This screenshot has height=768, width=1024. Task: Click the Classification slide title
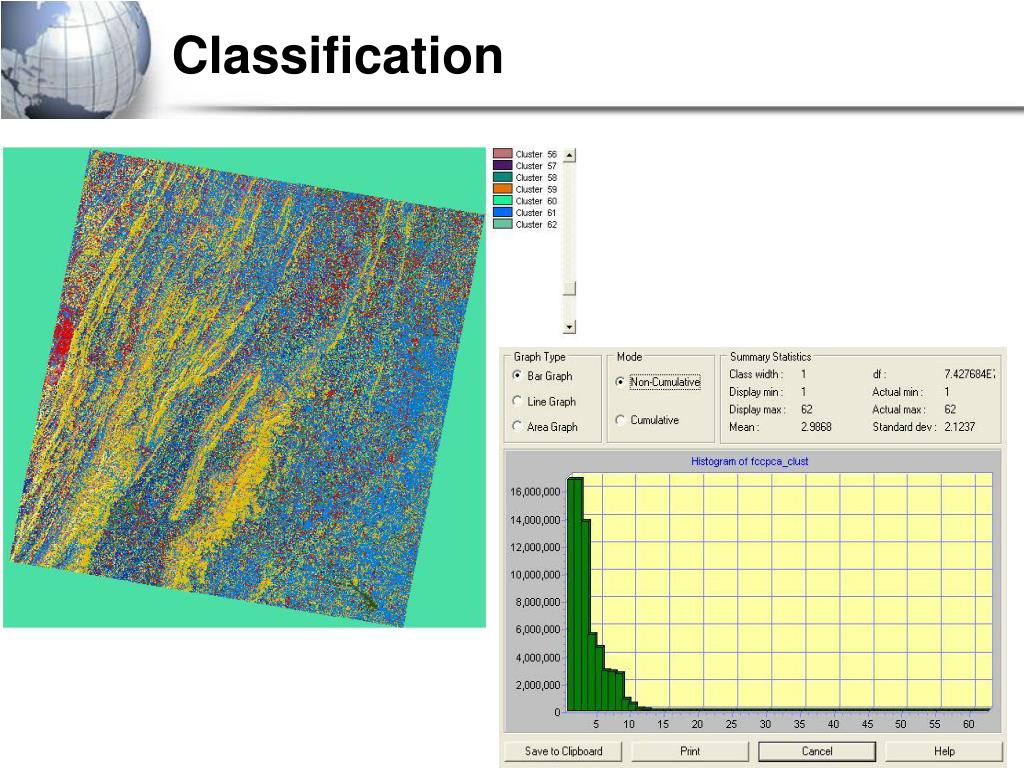coord(338,56)
